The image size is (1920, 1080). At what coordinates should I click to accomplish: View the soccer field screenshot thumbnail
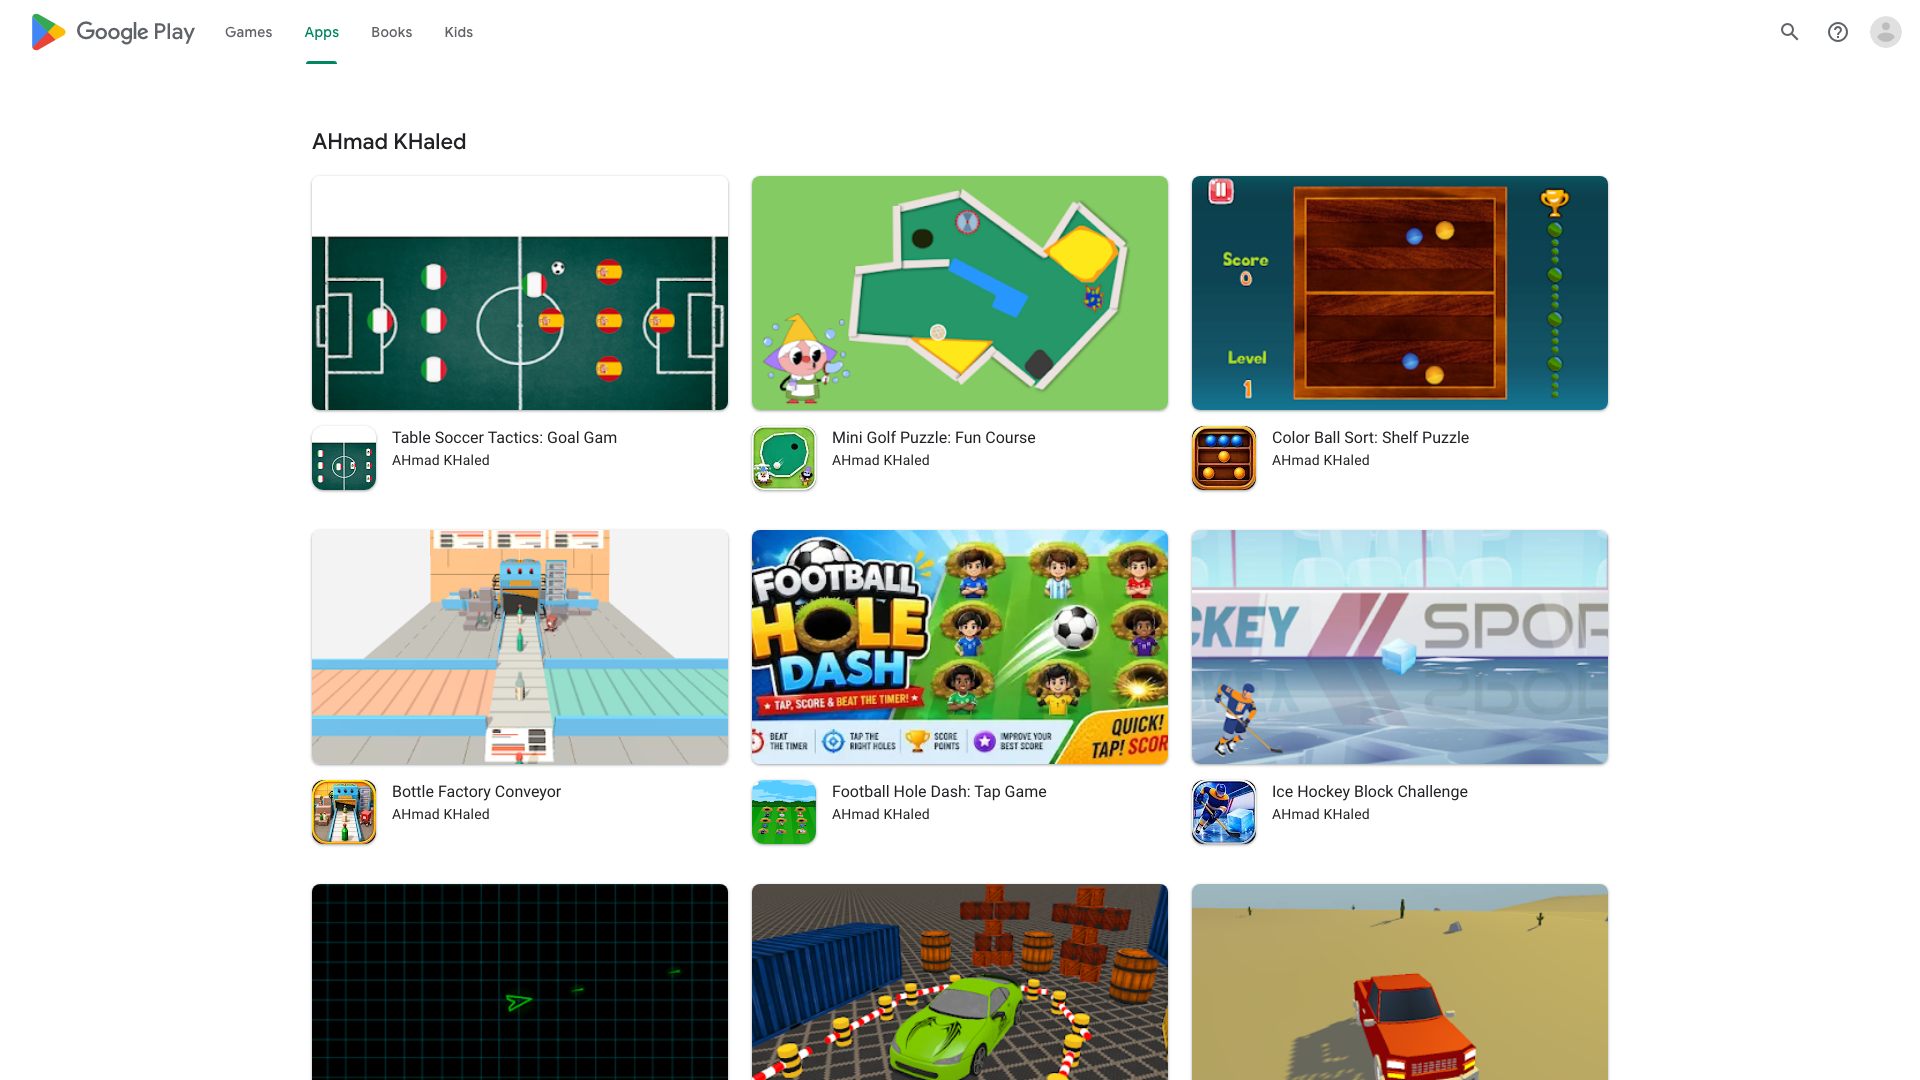coord(520,293)
